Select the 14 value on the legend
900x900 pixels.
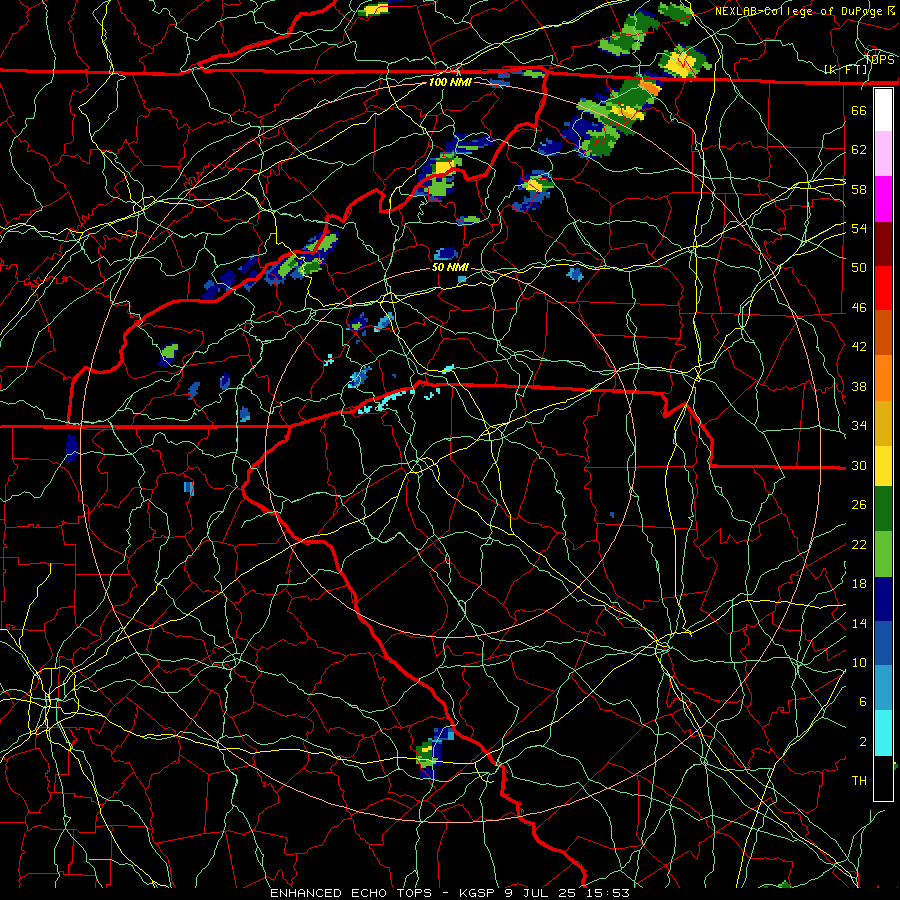click(859, 623)
